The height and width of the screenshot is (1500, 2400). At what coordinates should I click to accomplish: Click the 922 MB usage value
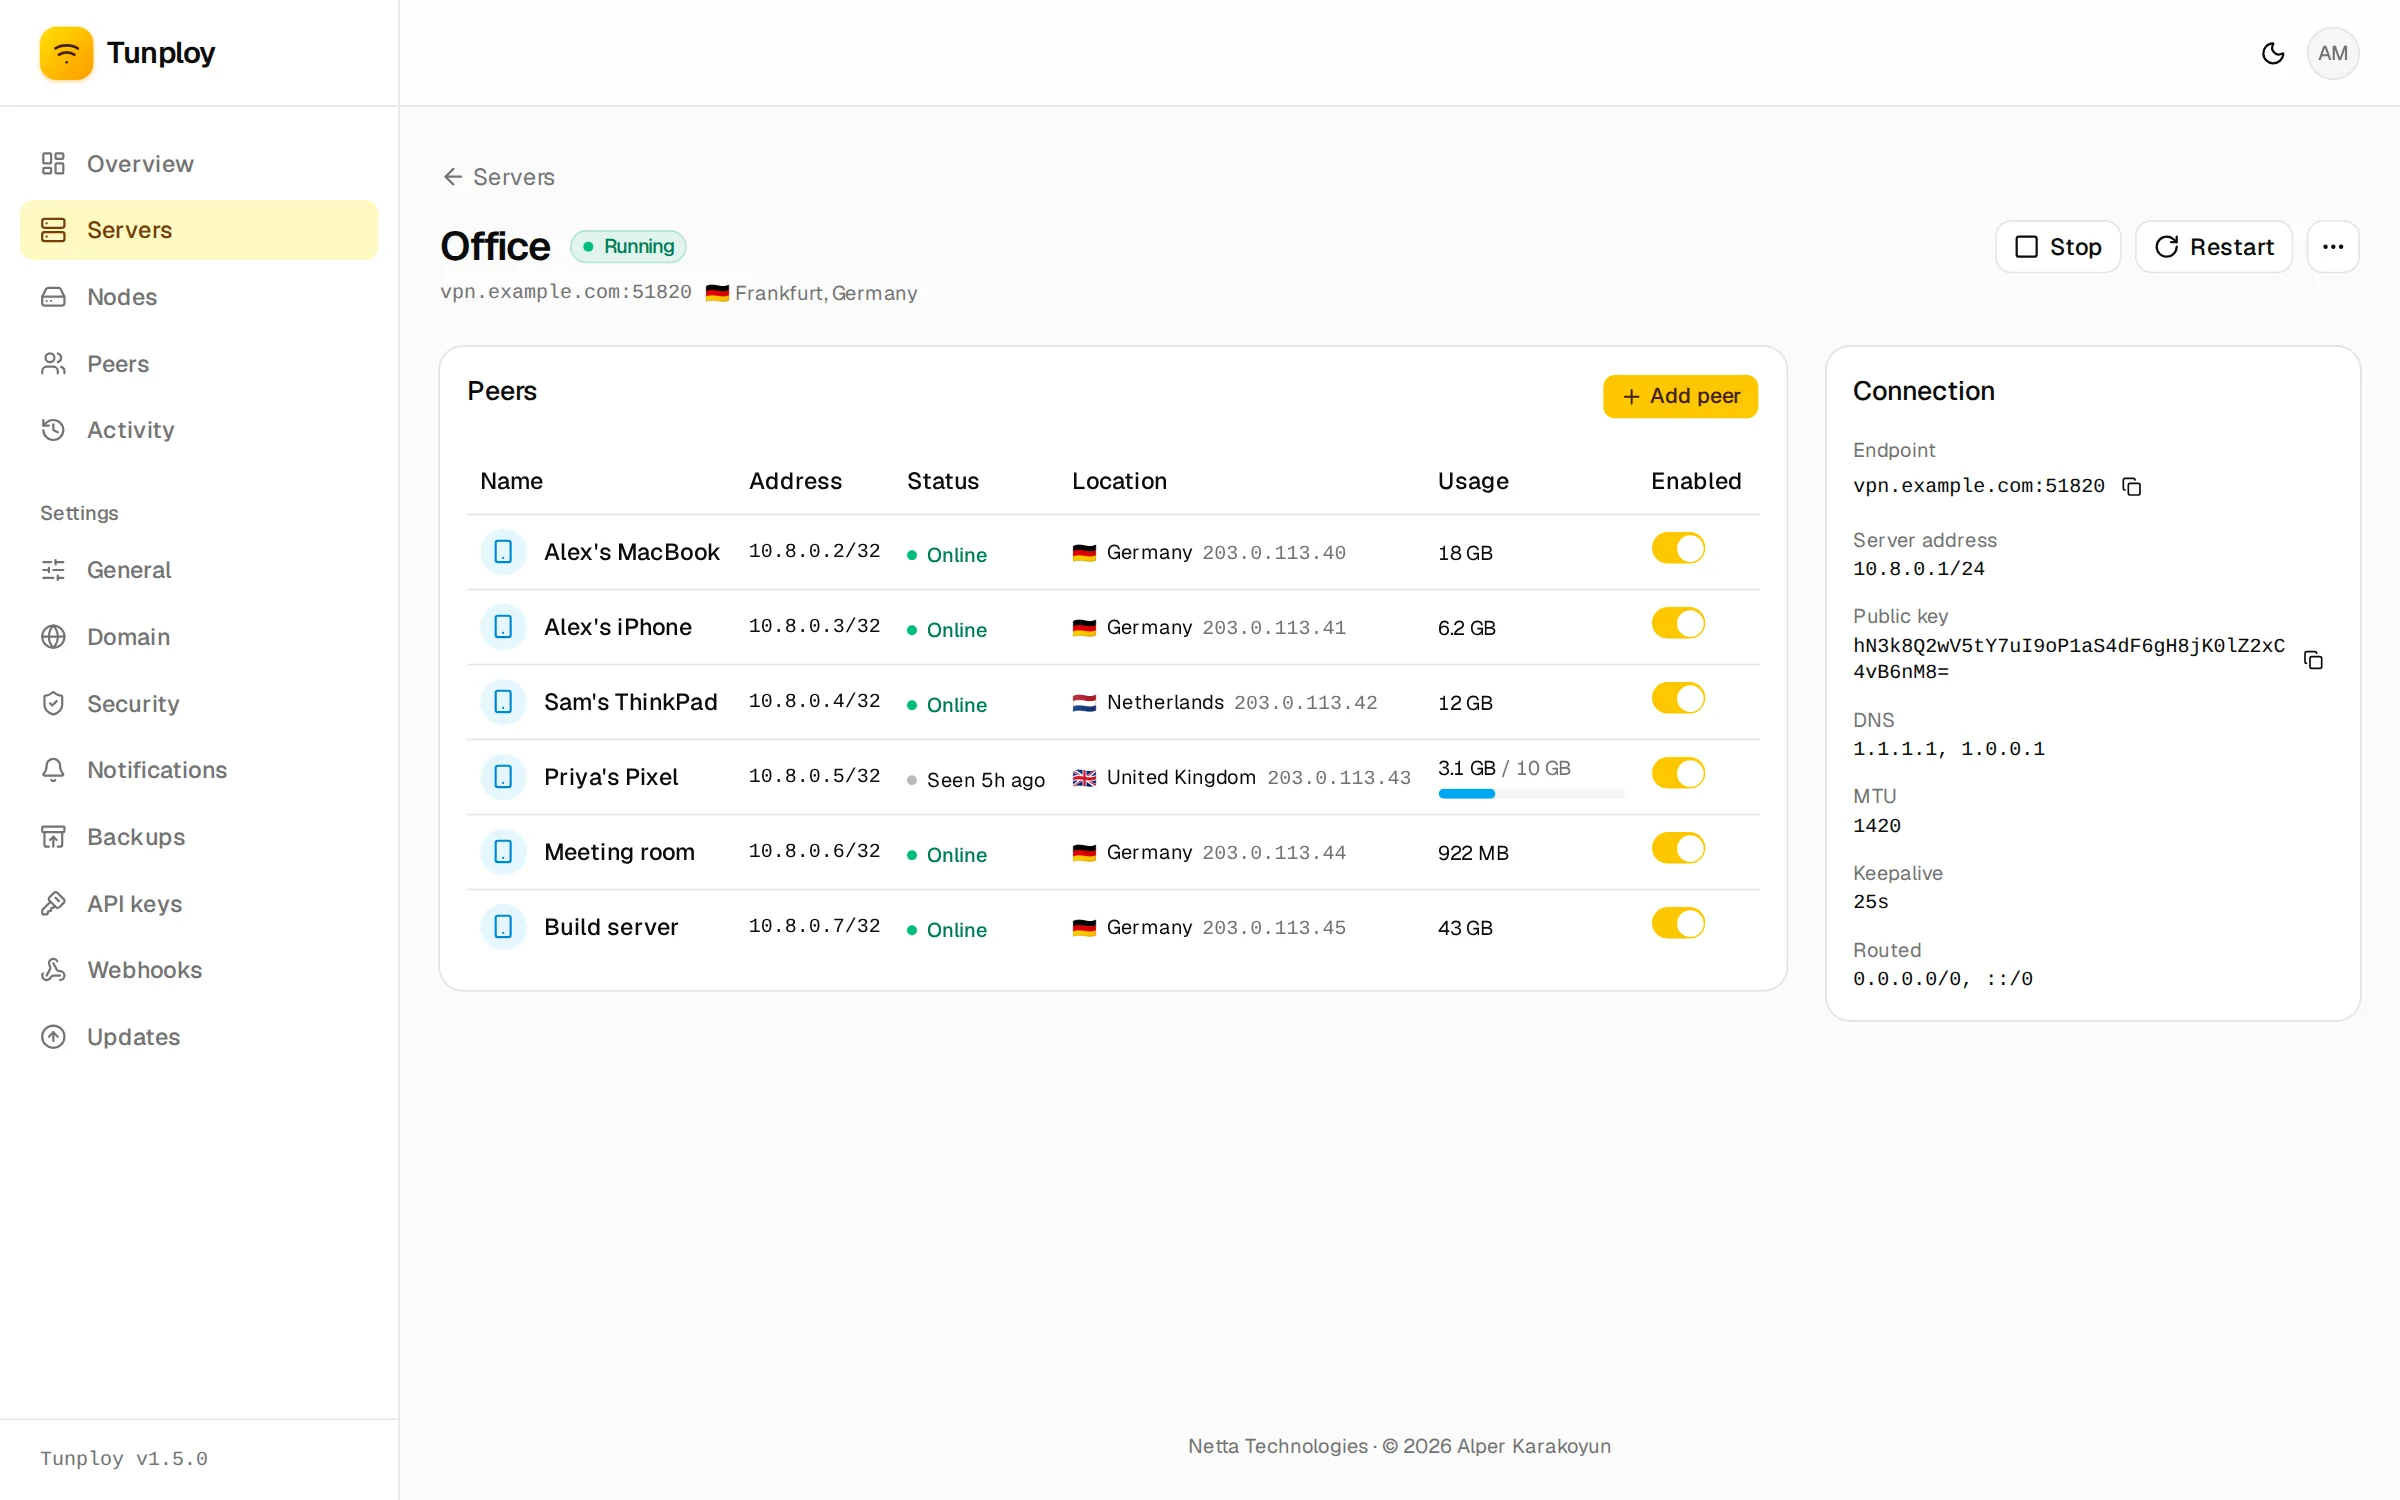click(x=1472, y=853)
